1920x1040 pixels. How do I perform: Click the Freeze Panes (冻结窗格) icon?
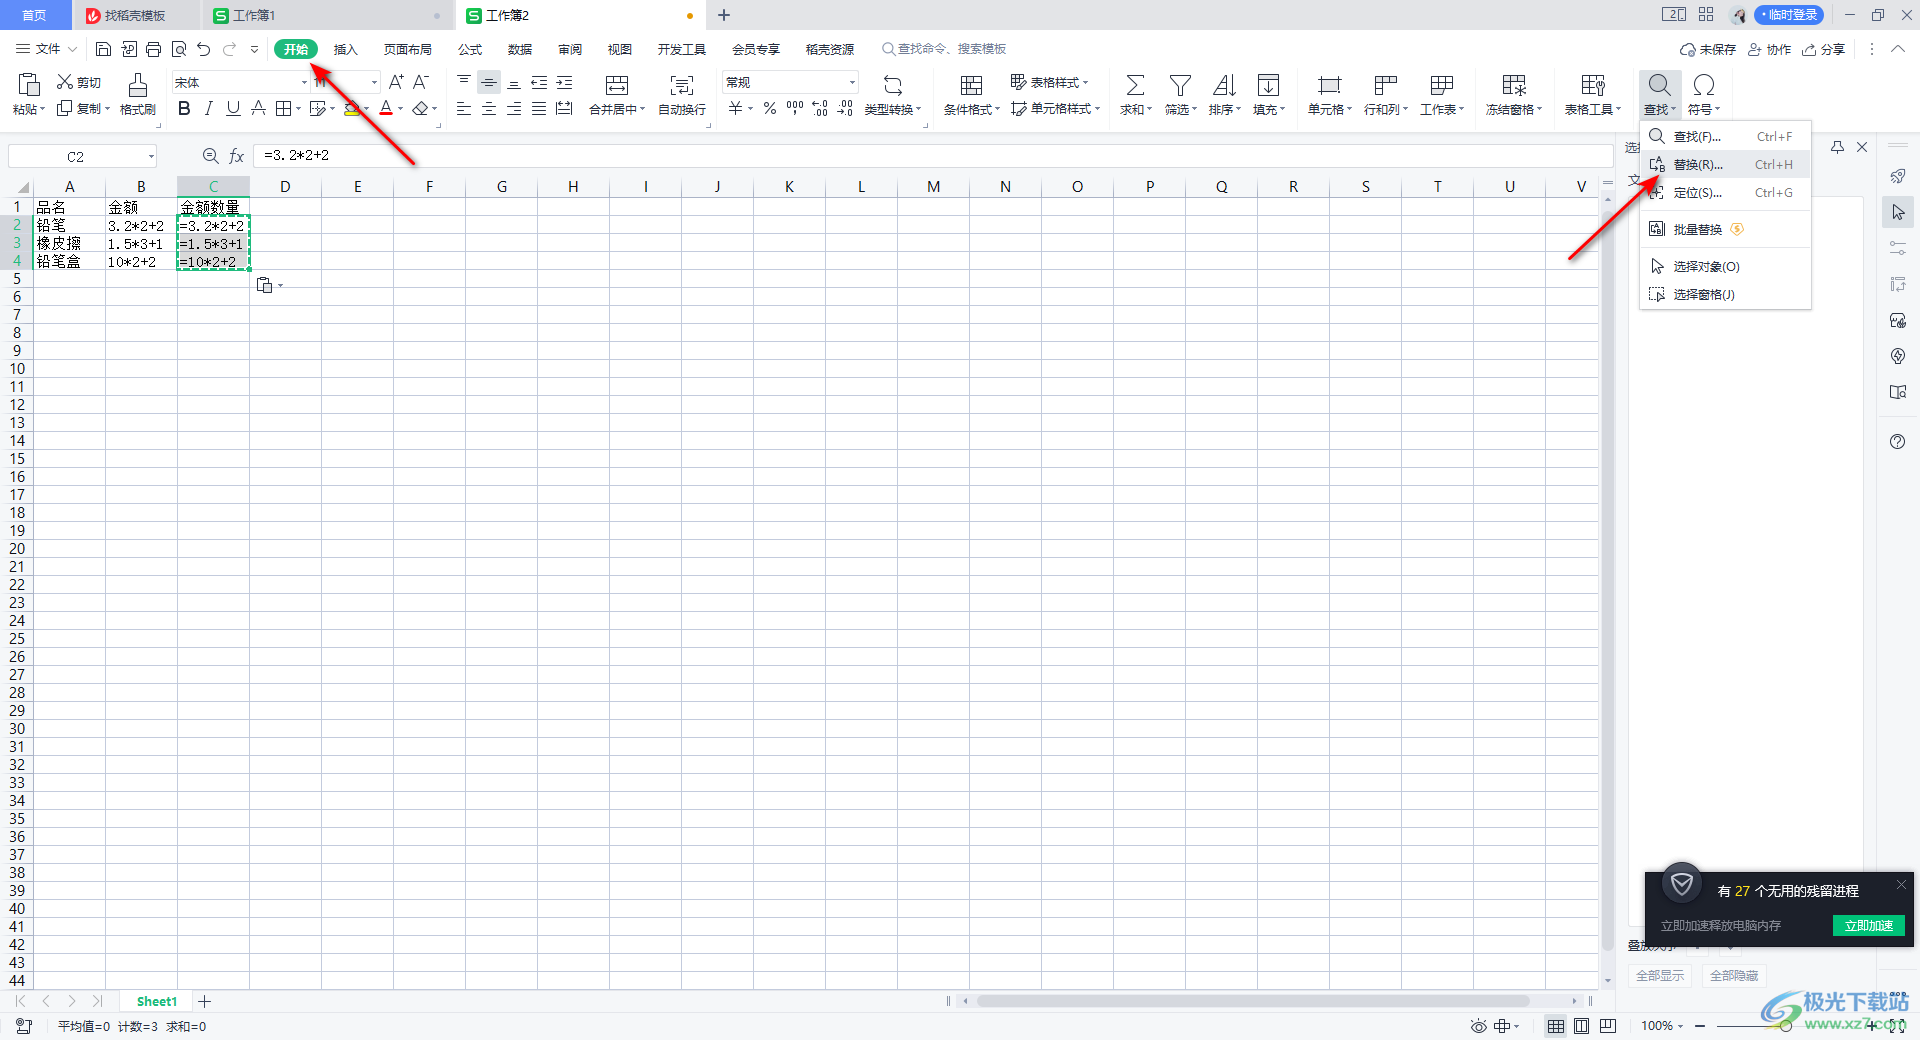click(x=1514, y=85)
